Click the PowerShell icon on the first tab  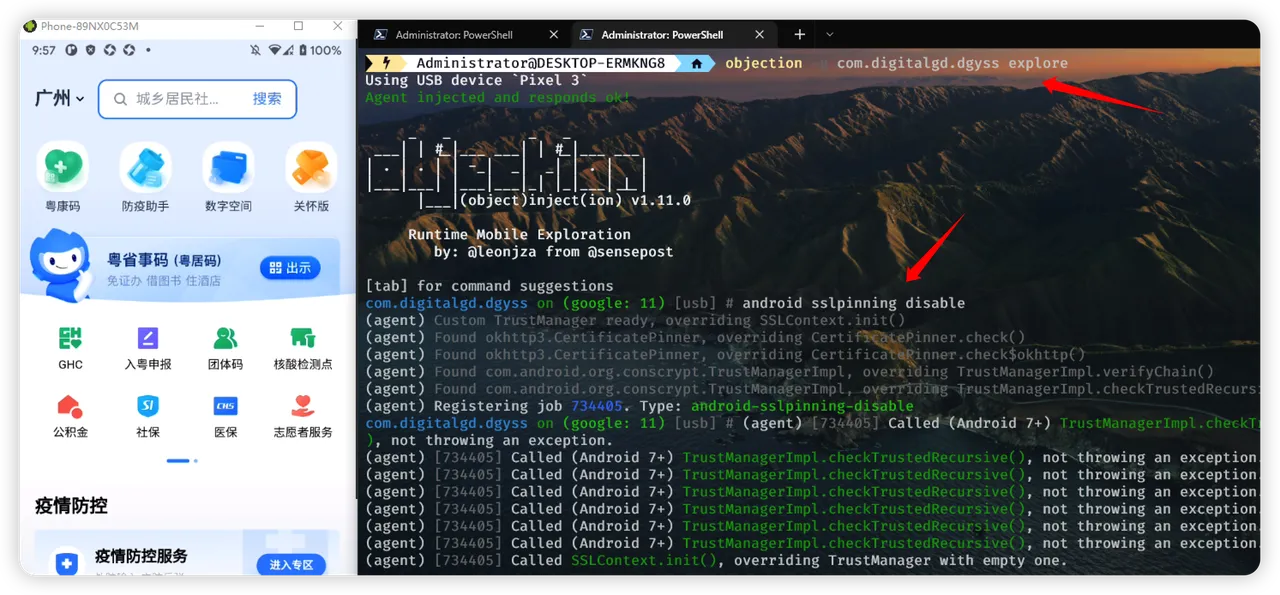tap(379, 35)
